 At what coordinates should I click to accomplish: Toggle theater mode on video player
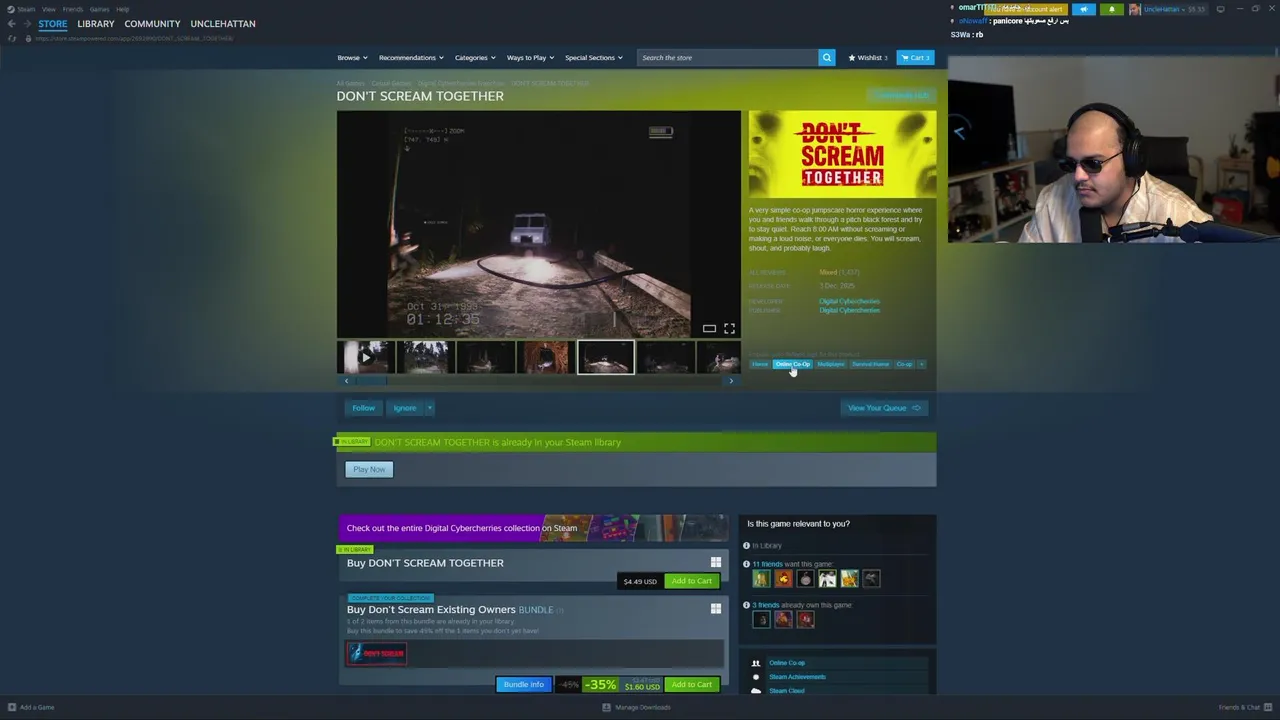709,329
